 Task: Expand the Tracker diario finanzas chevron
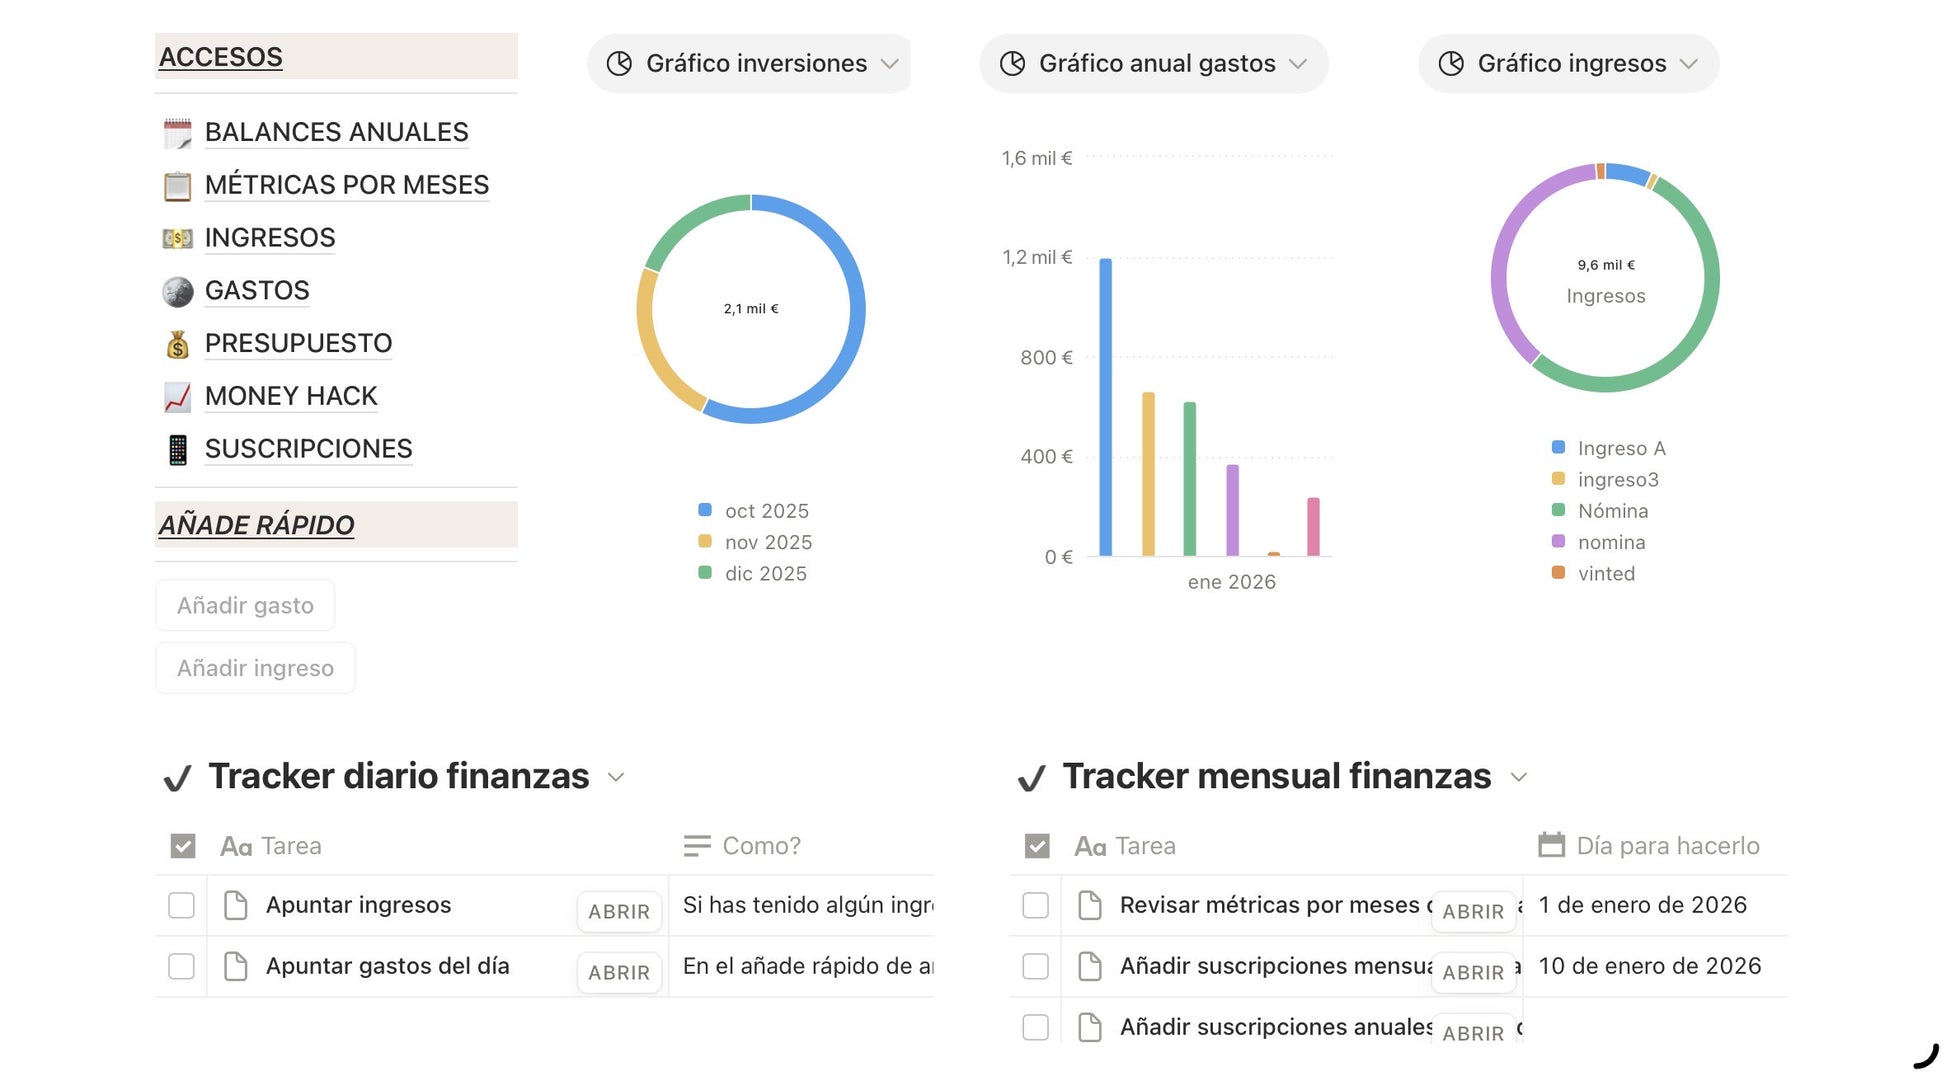(616, 778)
